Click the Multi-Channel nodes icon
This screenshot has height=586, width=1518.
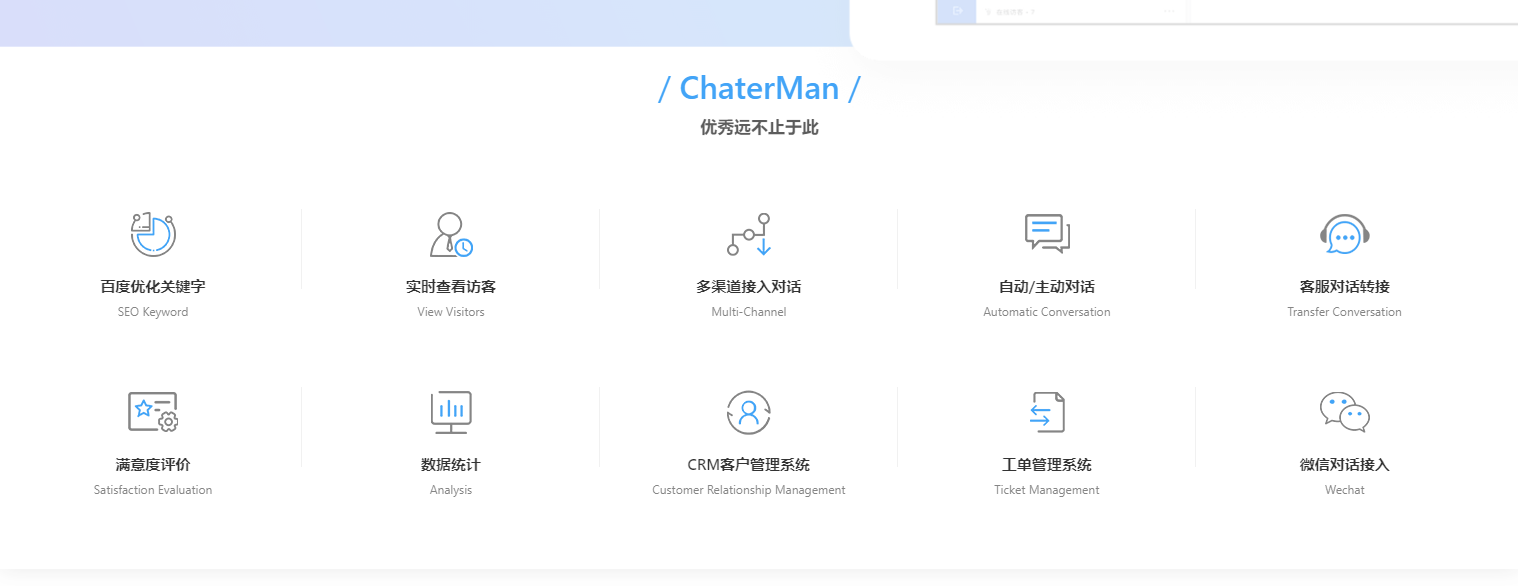[749, 234]
